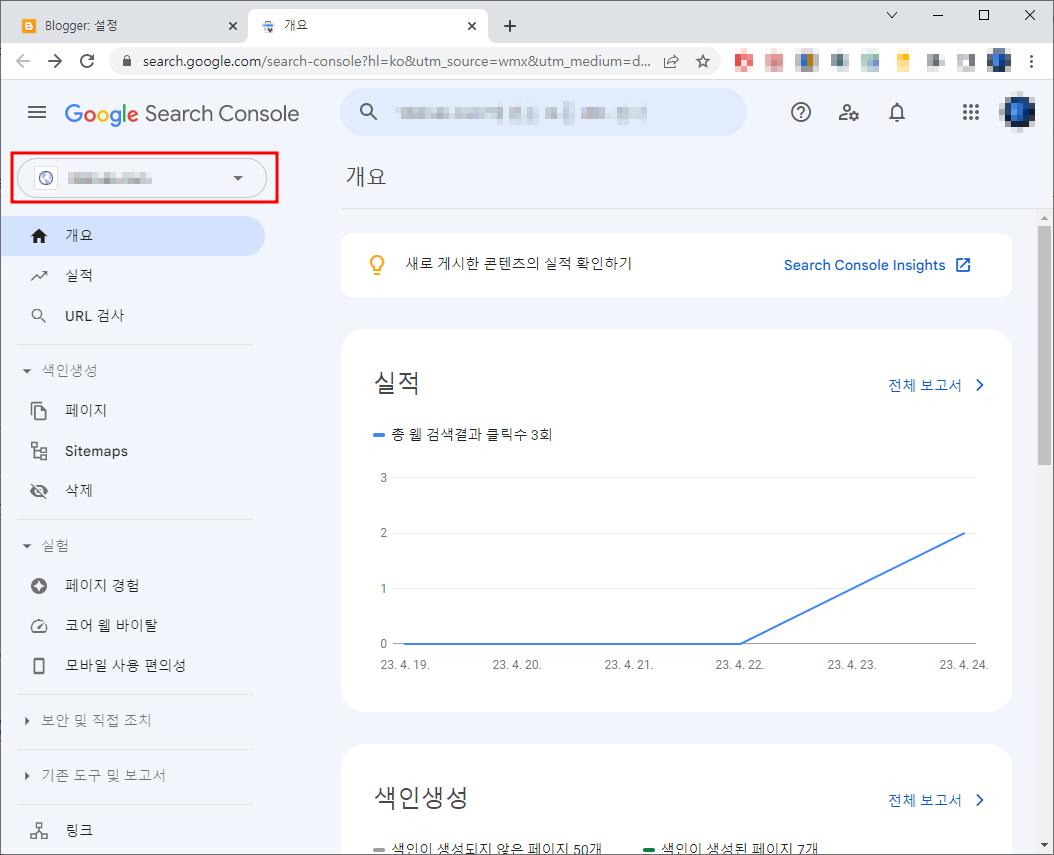Click the chevron arrow after the 실적 전체 보고서 link
Image resolution: width=1054 pixels, height=855 pixels.
pyautogui.click(x=980, y=385)
